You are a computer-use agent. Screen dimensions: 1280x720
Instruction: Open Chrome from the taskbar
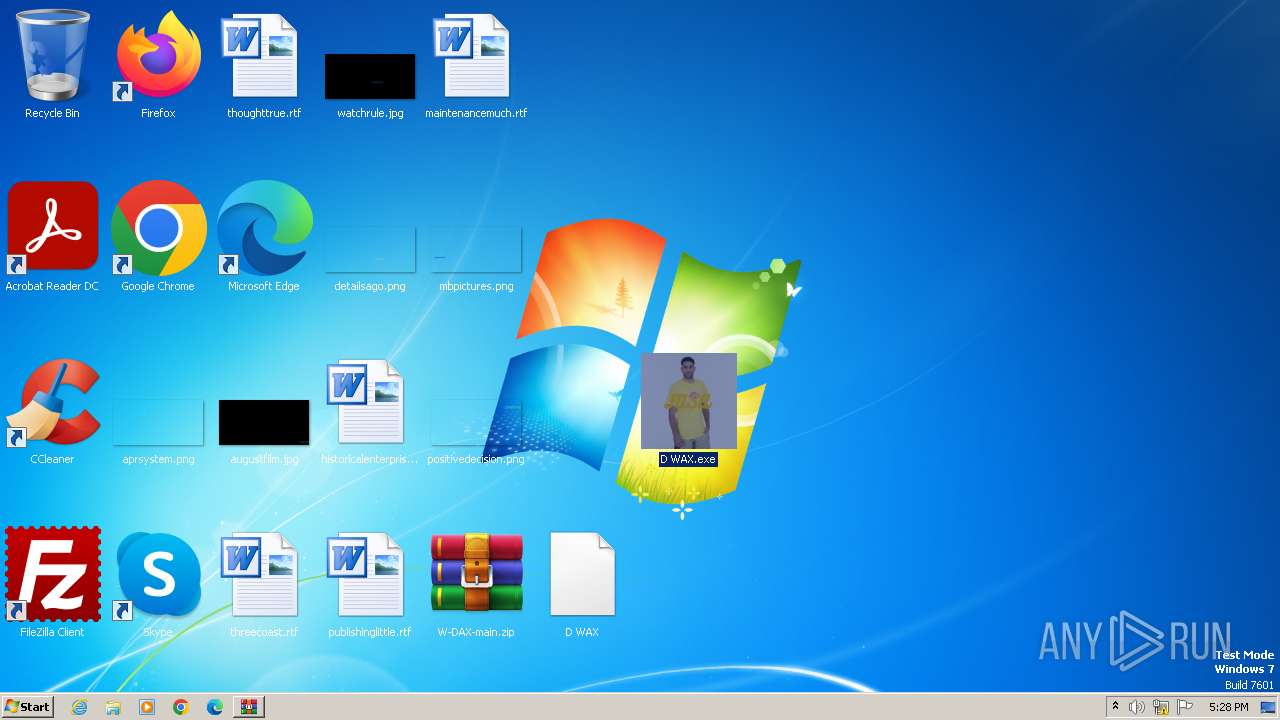[181, 707]
